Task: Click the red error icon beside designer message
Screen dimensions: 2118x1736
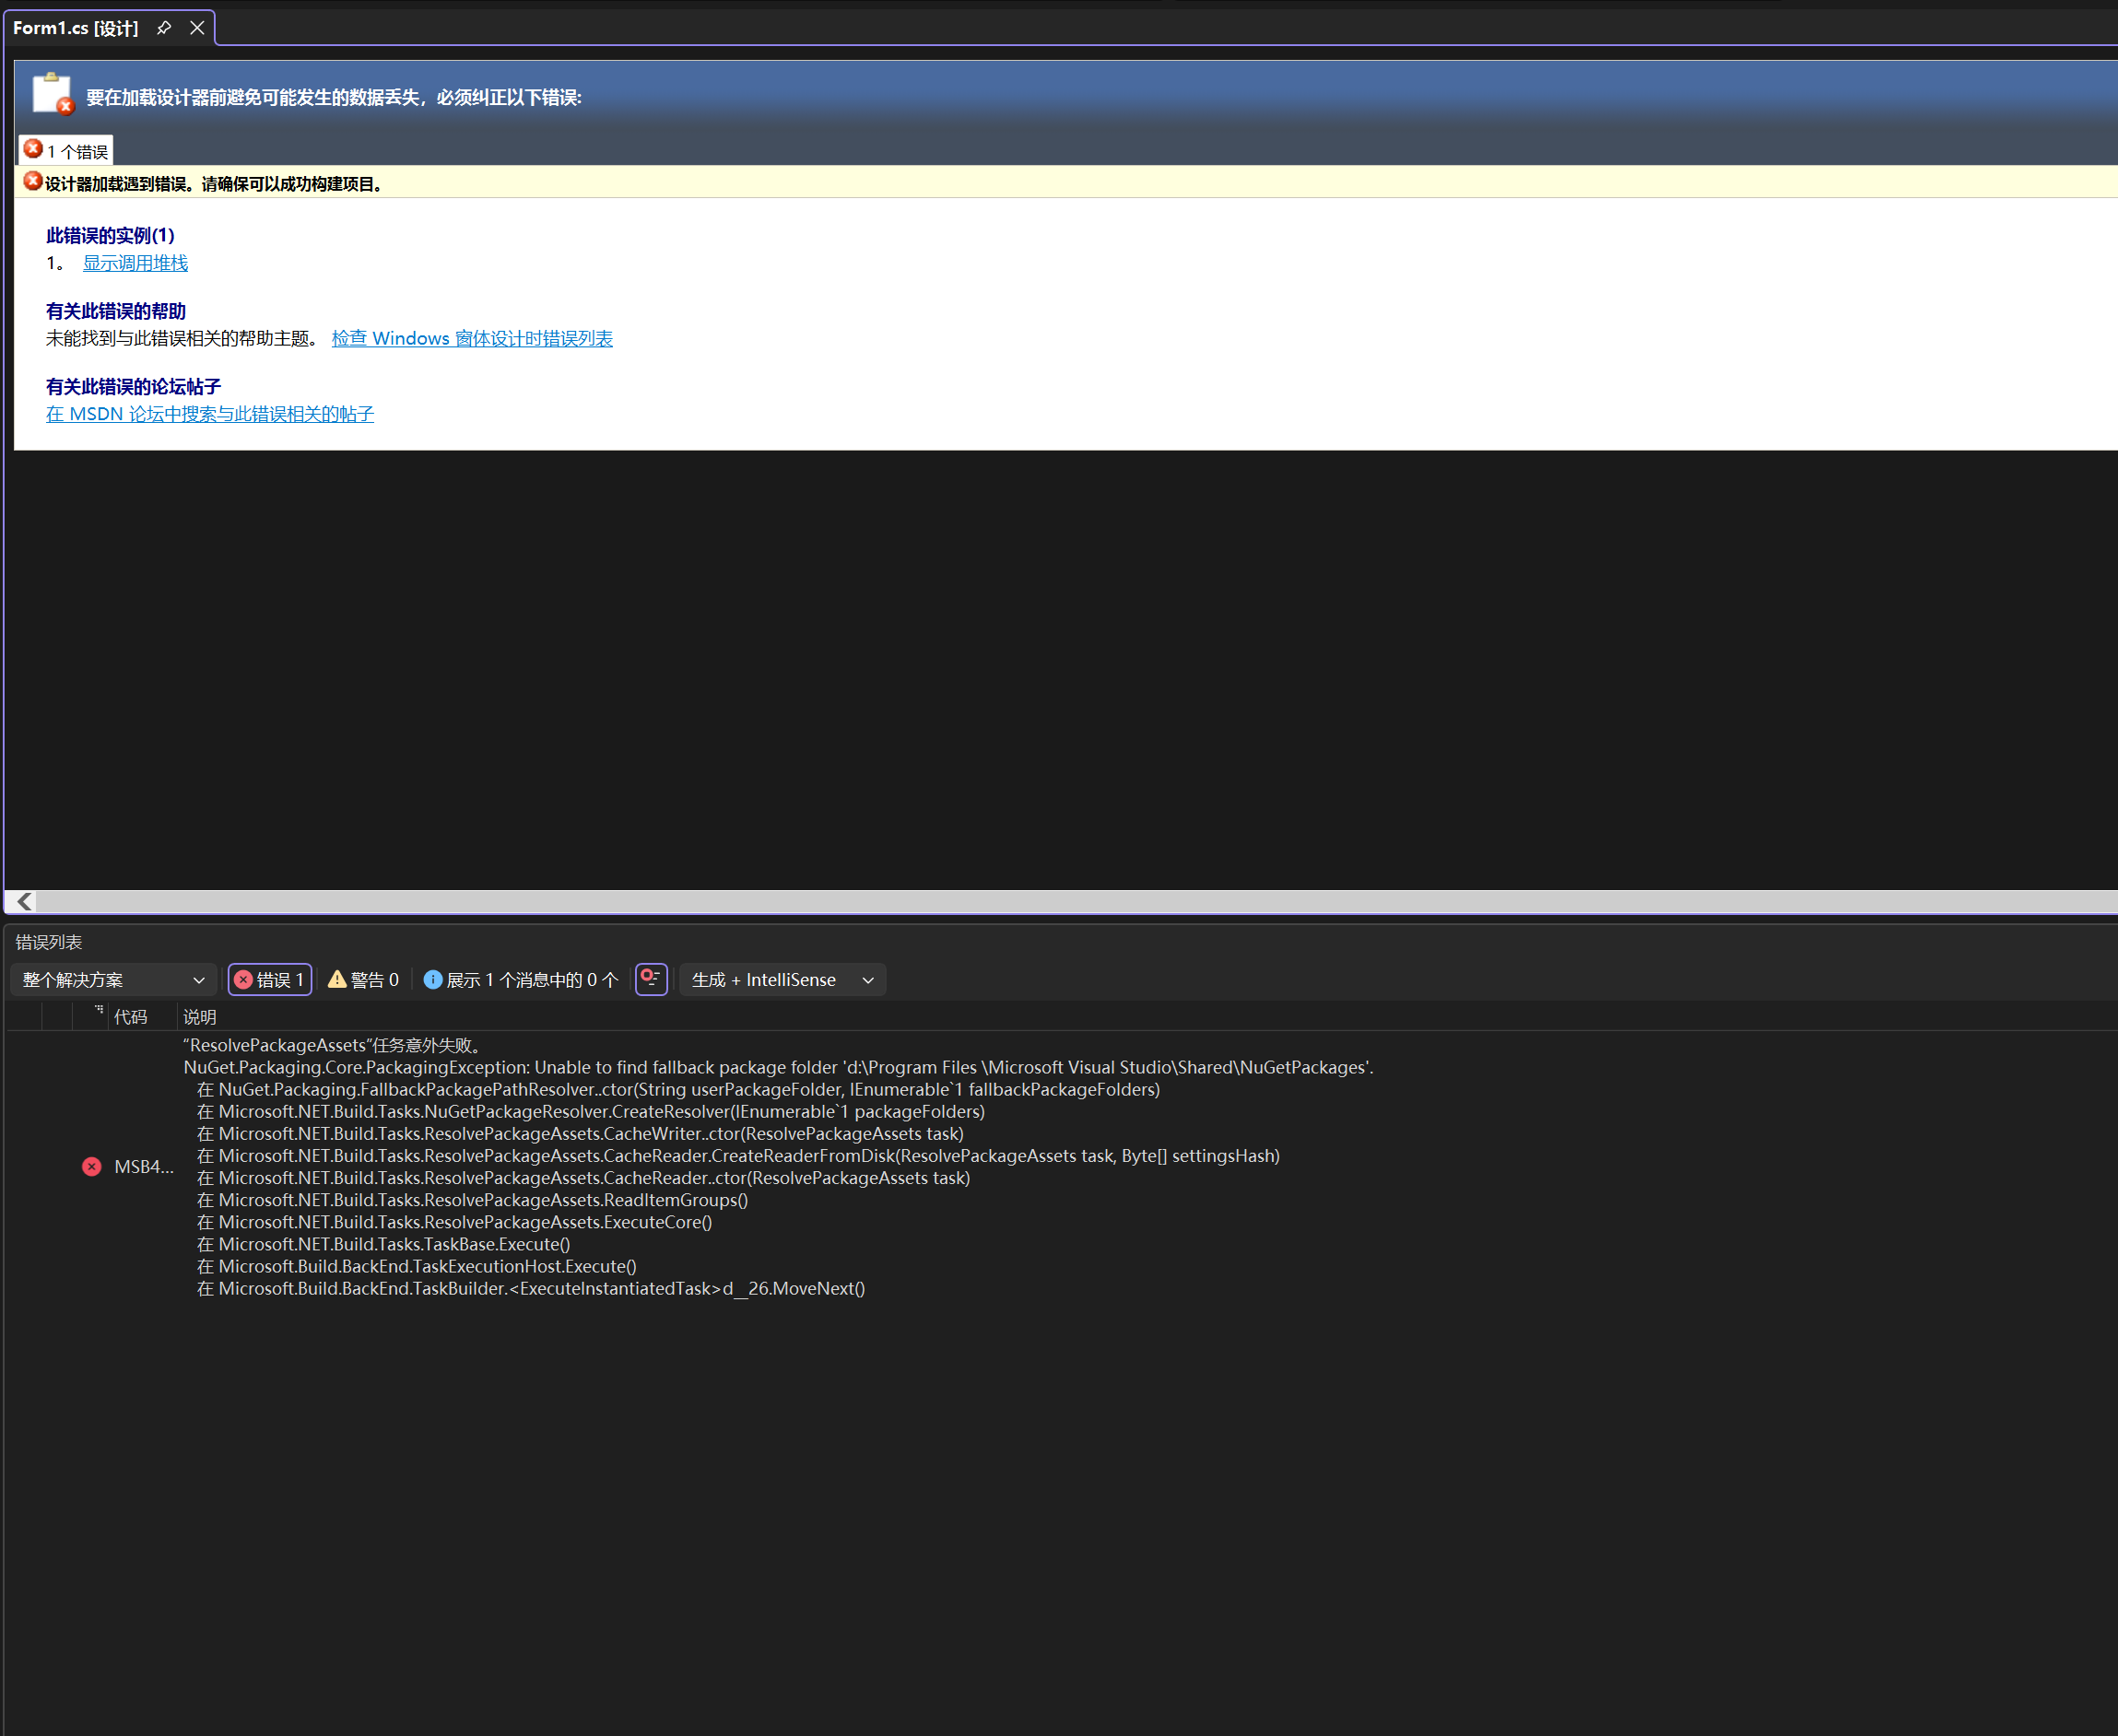Action: 33,182
